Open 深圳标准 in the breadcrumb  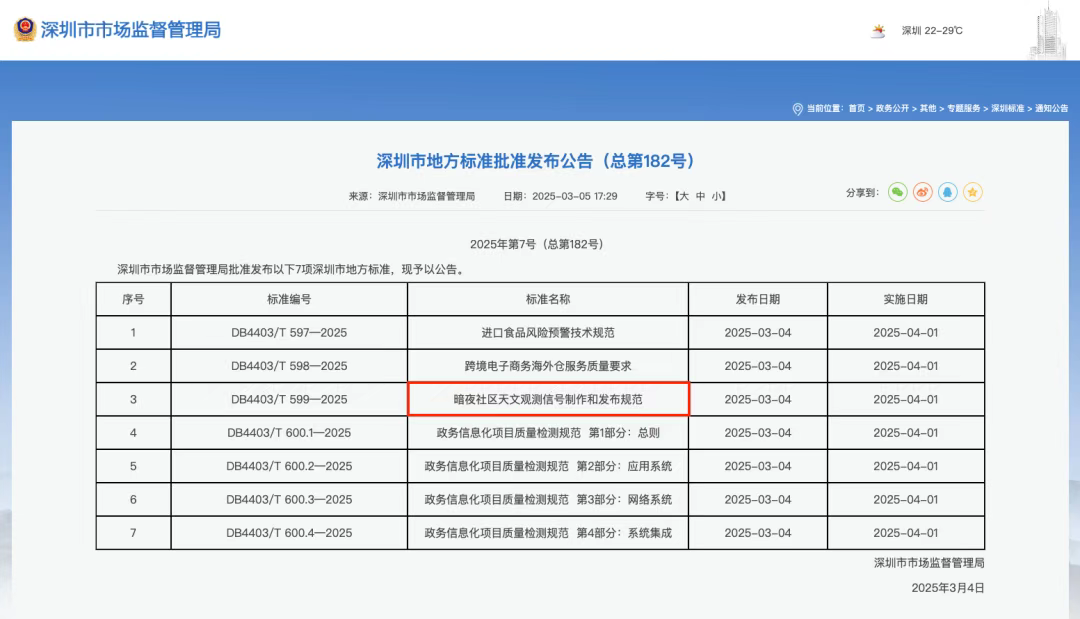(1008, 109)
